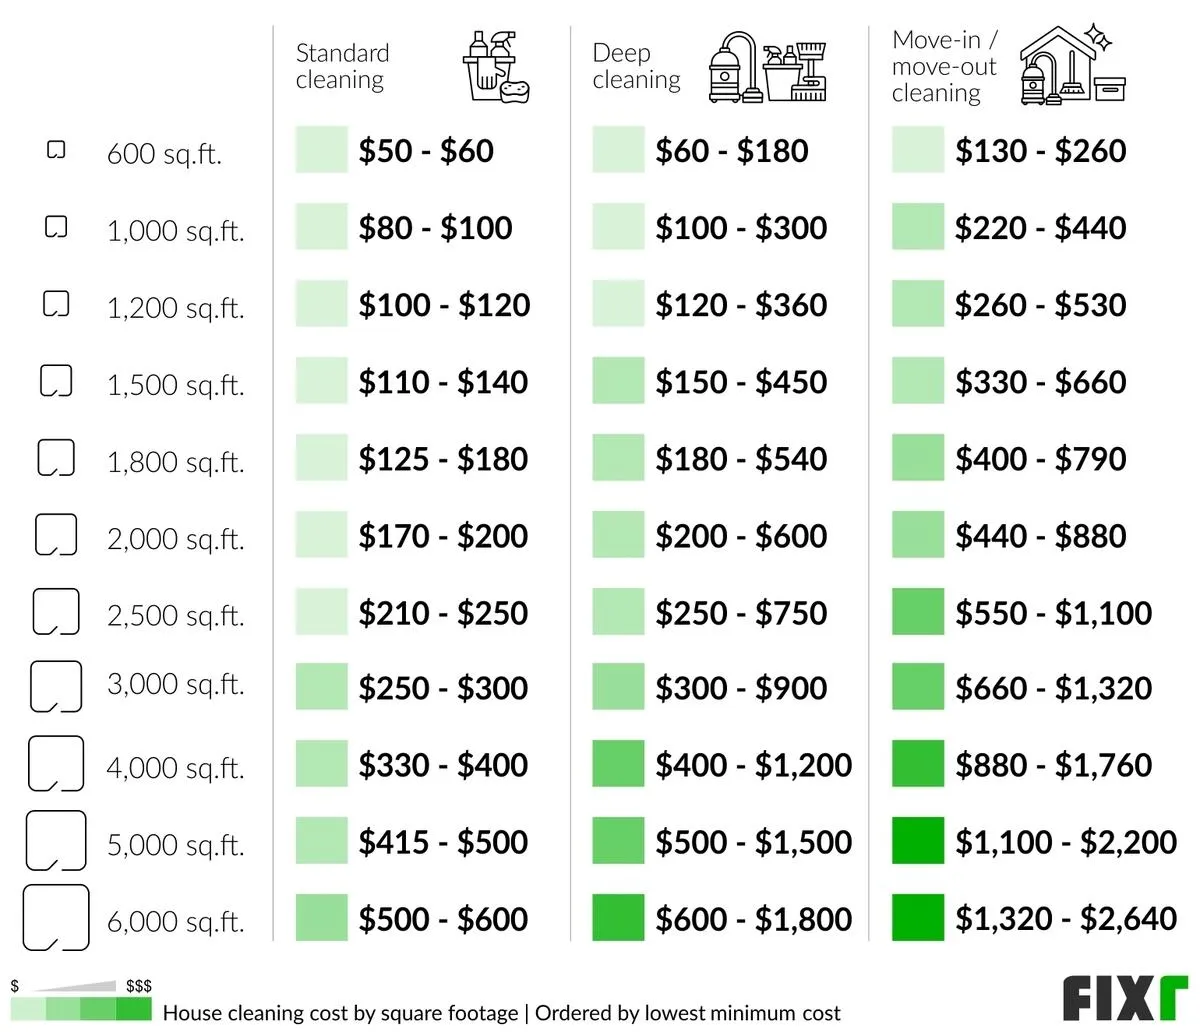Click the dark green swatch beside $1,320 - $2,640

click(917, 918)
